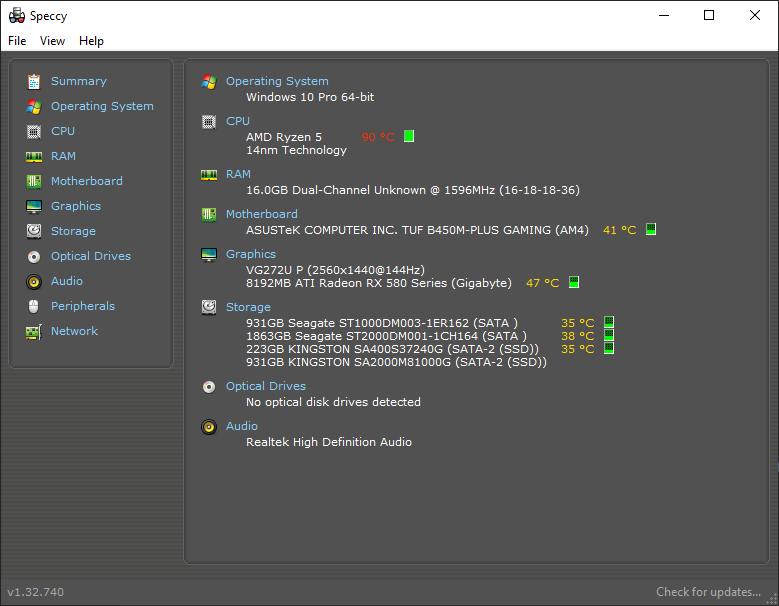Image resolution: width=779 pixels, height=606 pixels.
Task: Click temperature indicator for Seagate ST2000DM001 drive
Action: (x=609, y=335)
